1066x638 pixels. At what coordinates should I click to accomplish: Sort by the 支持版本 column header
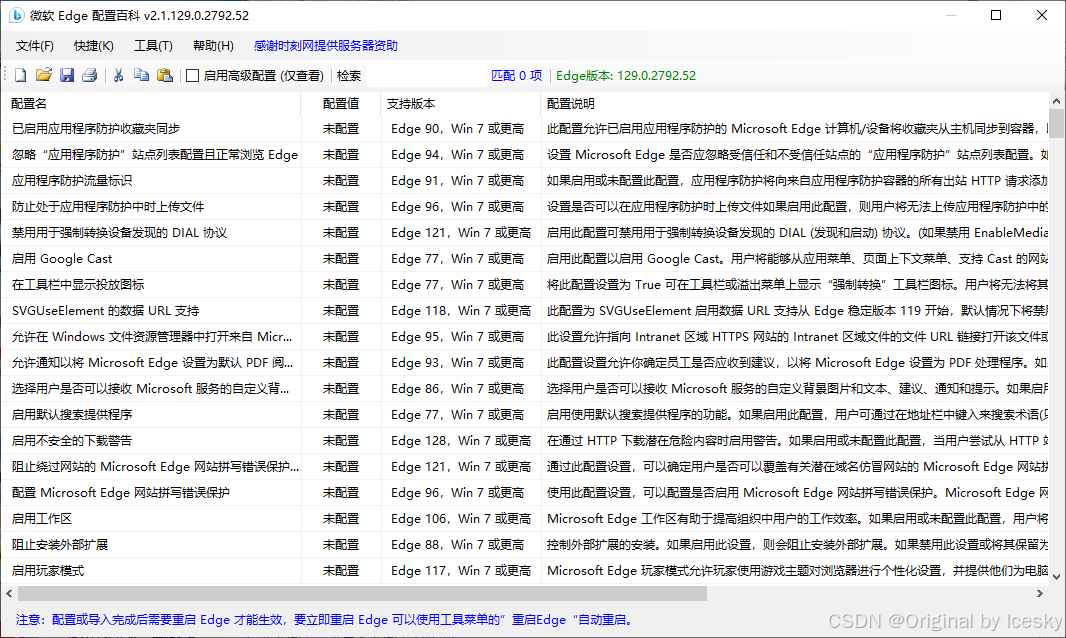461,103
